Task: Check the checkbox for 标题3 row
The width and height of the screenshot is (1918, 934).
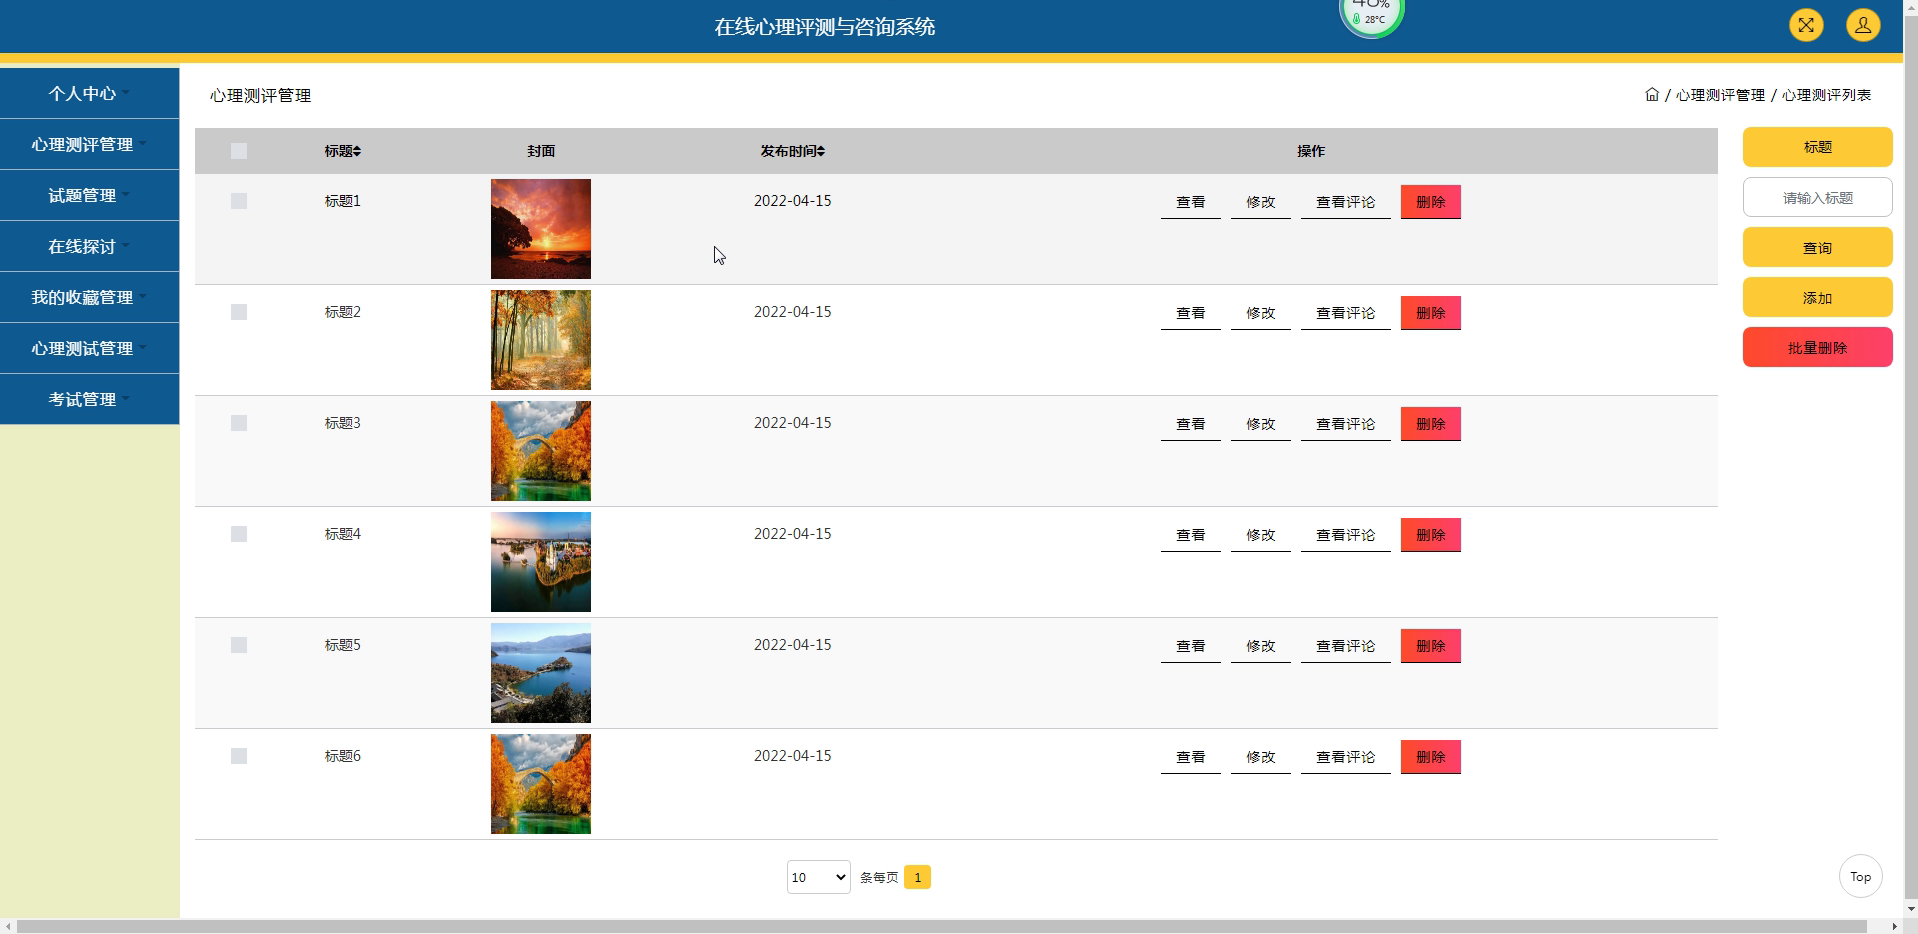Action: click(x=238, y=423)
